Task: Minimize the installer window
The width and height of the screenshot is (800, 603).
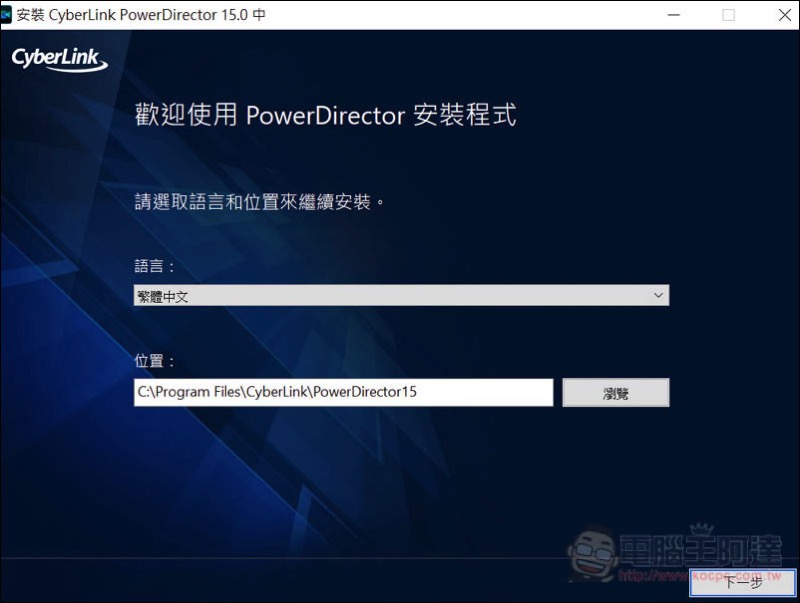Action: 674,15
